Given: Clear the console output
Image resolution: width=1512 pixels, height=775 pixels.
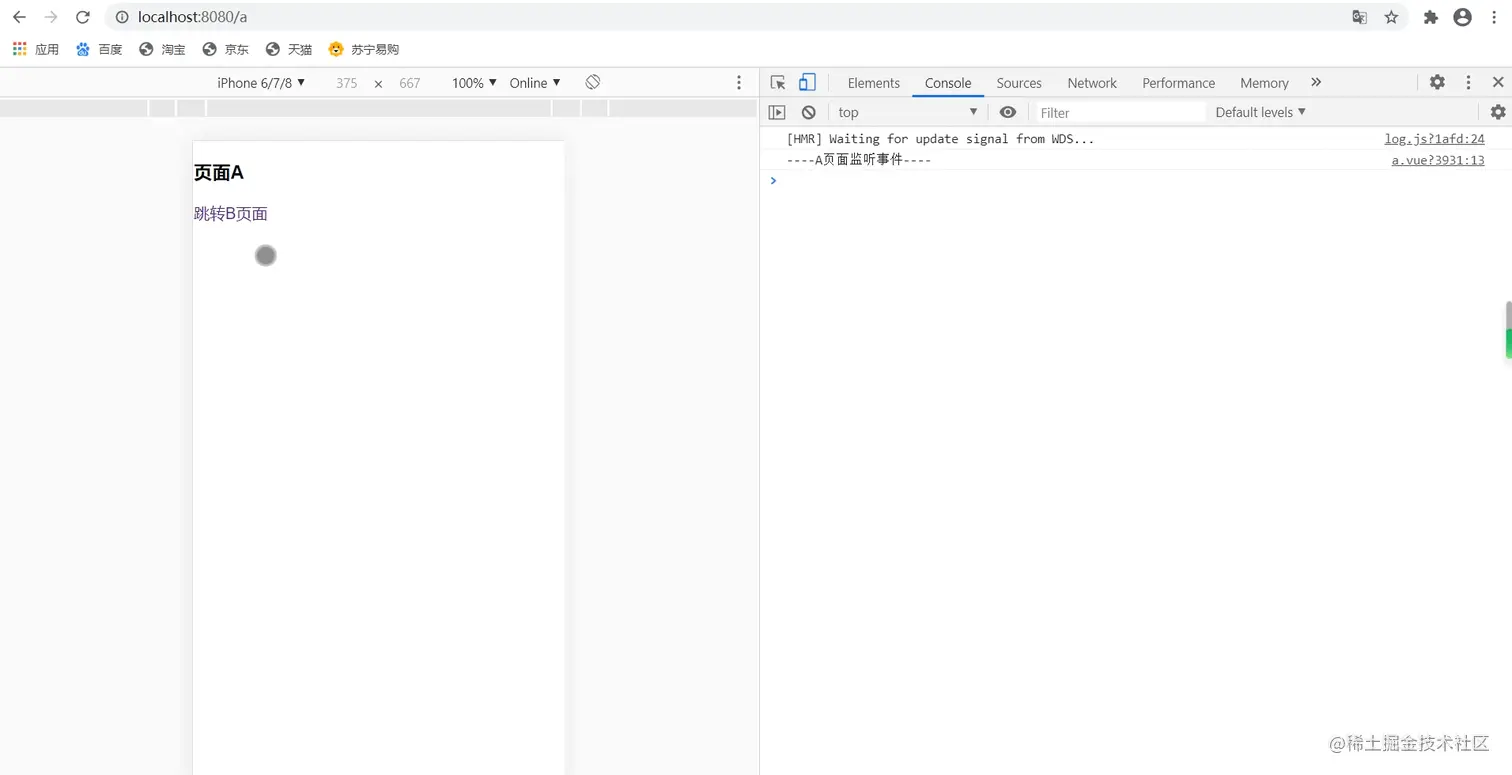Looking at the screenshot, I should (808, 112).
